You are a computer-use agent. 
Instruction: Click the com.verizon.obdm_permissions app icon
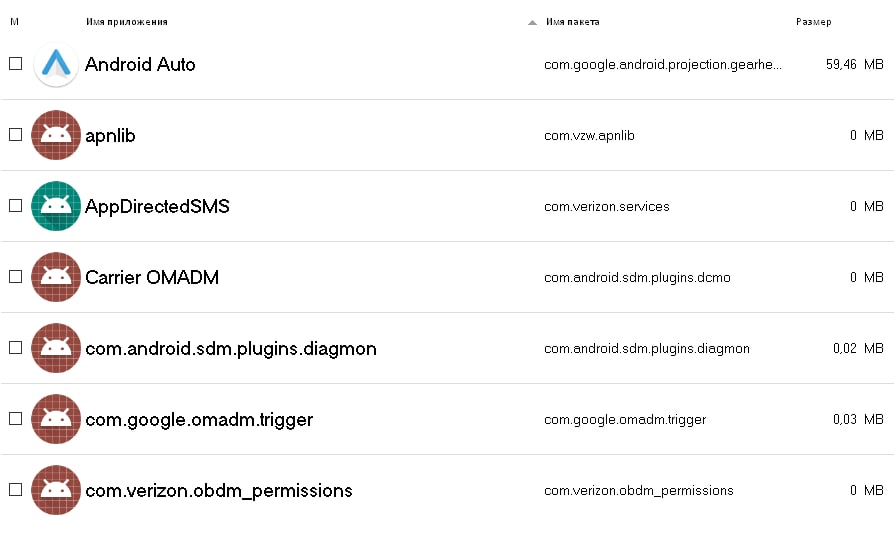pyautogui.click(x=56, y=490)
